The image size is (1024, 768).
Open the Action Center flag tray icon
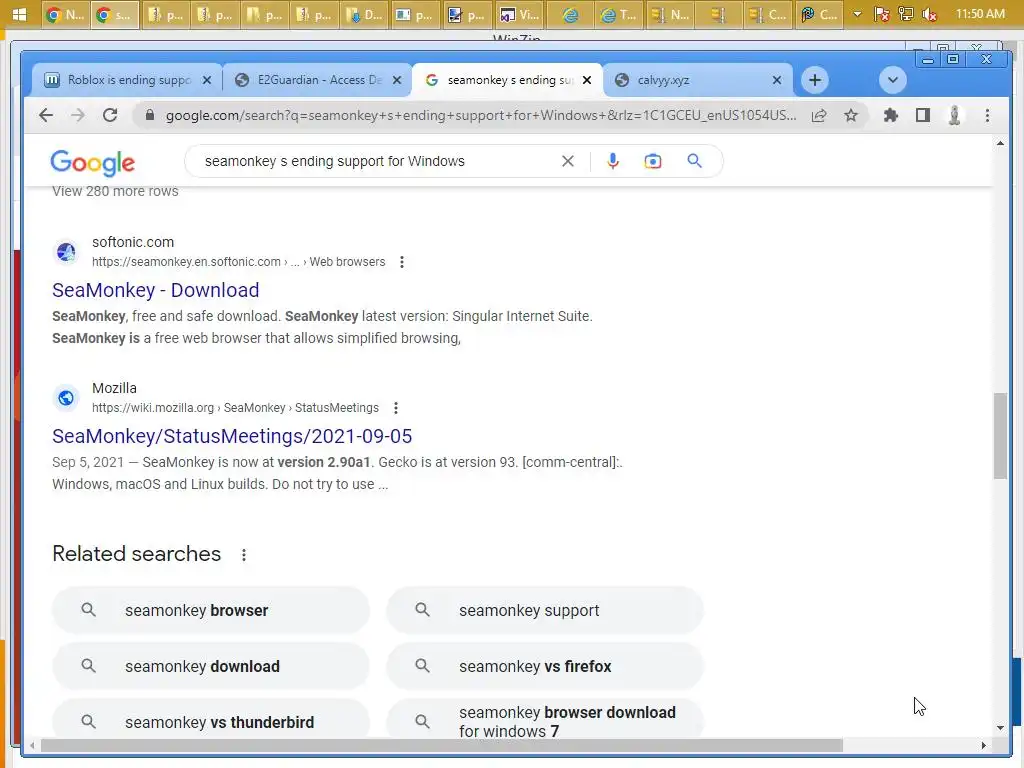point(882,14)
